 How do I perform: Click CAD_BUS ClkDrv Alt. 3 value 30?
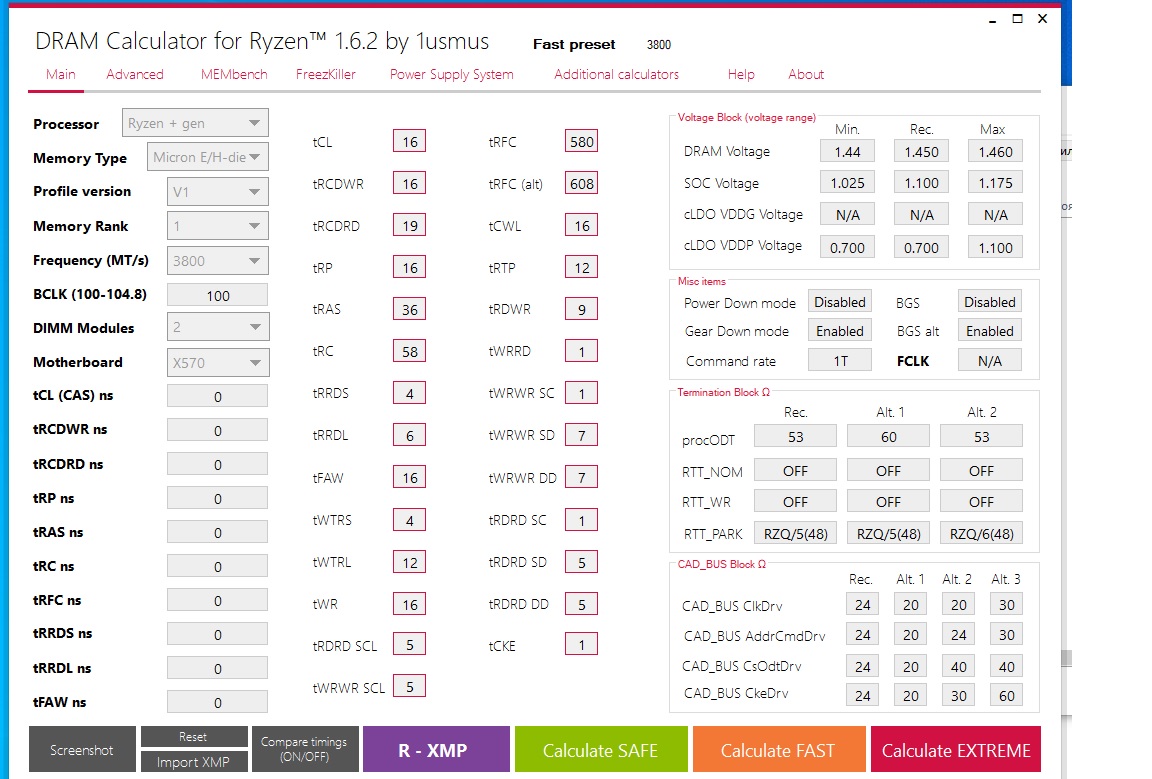pos(1007,604)
